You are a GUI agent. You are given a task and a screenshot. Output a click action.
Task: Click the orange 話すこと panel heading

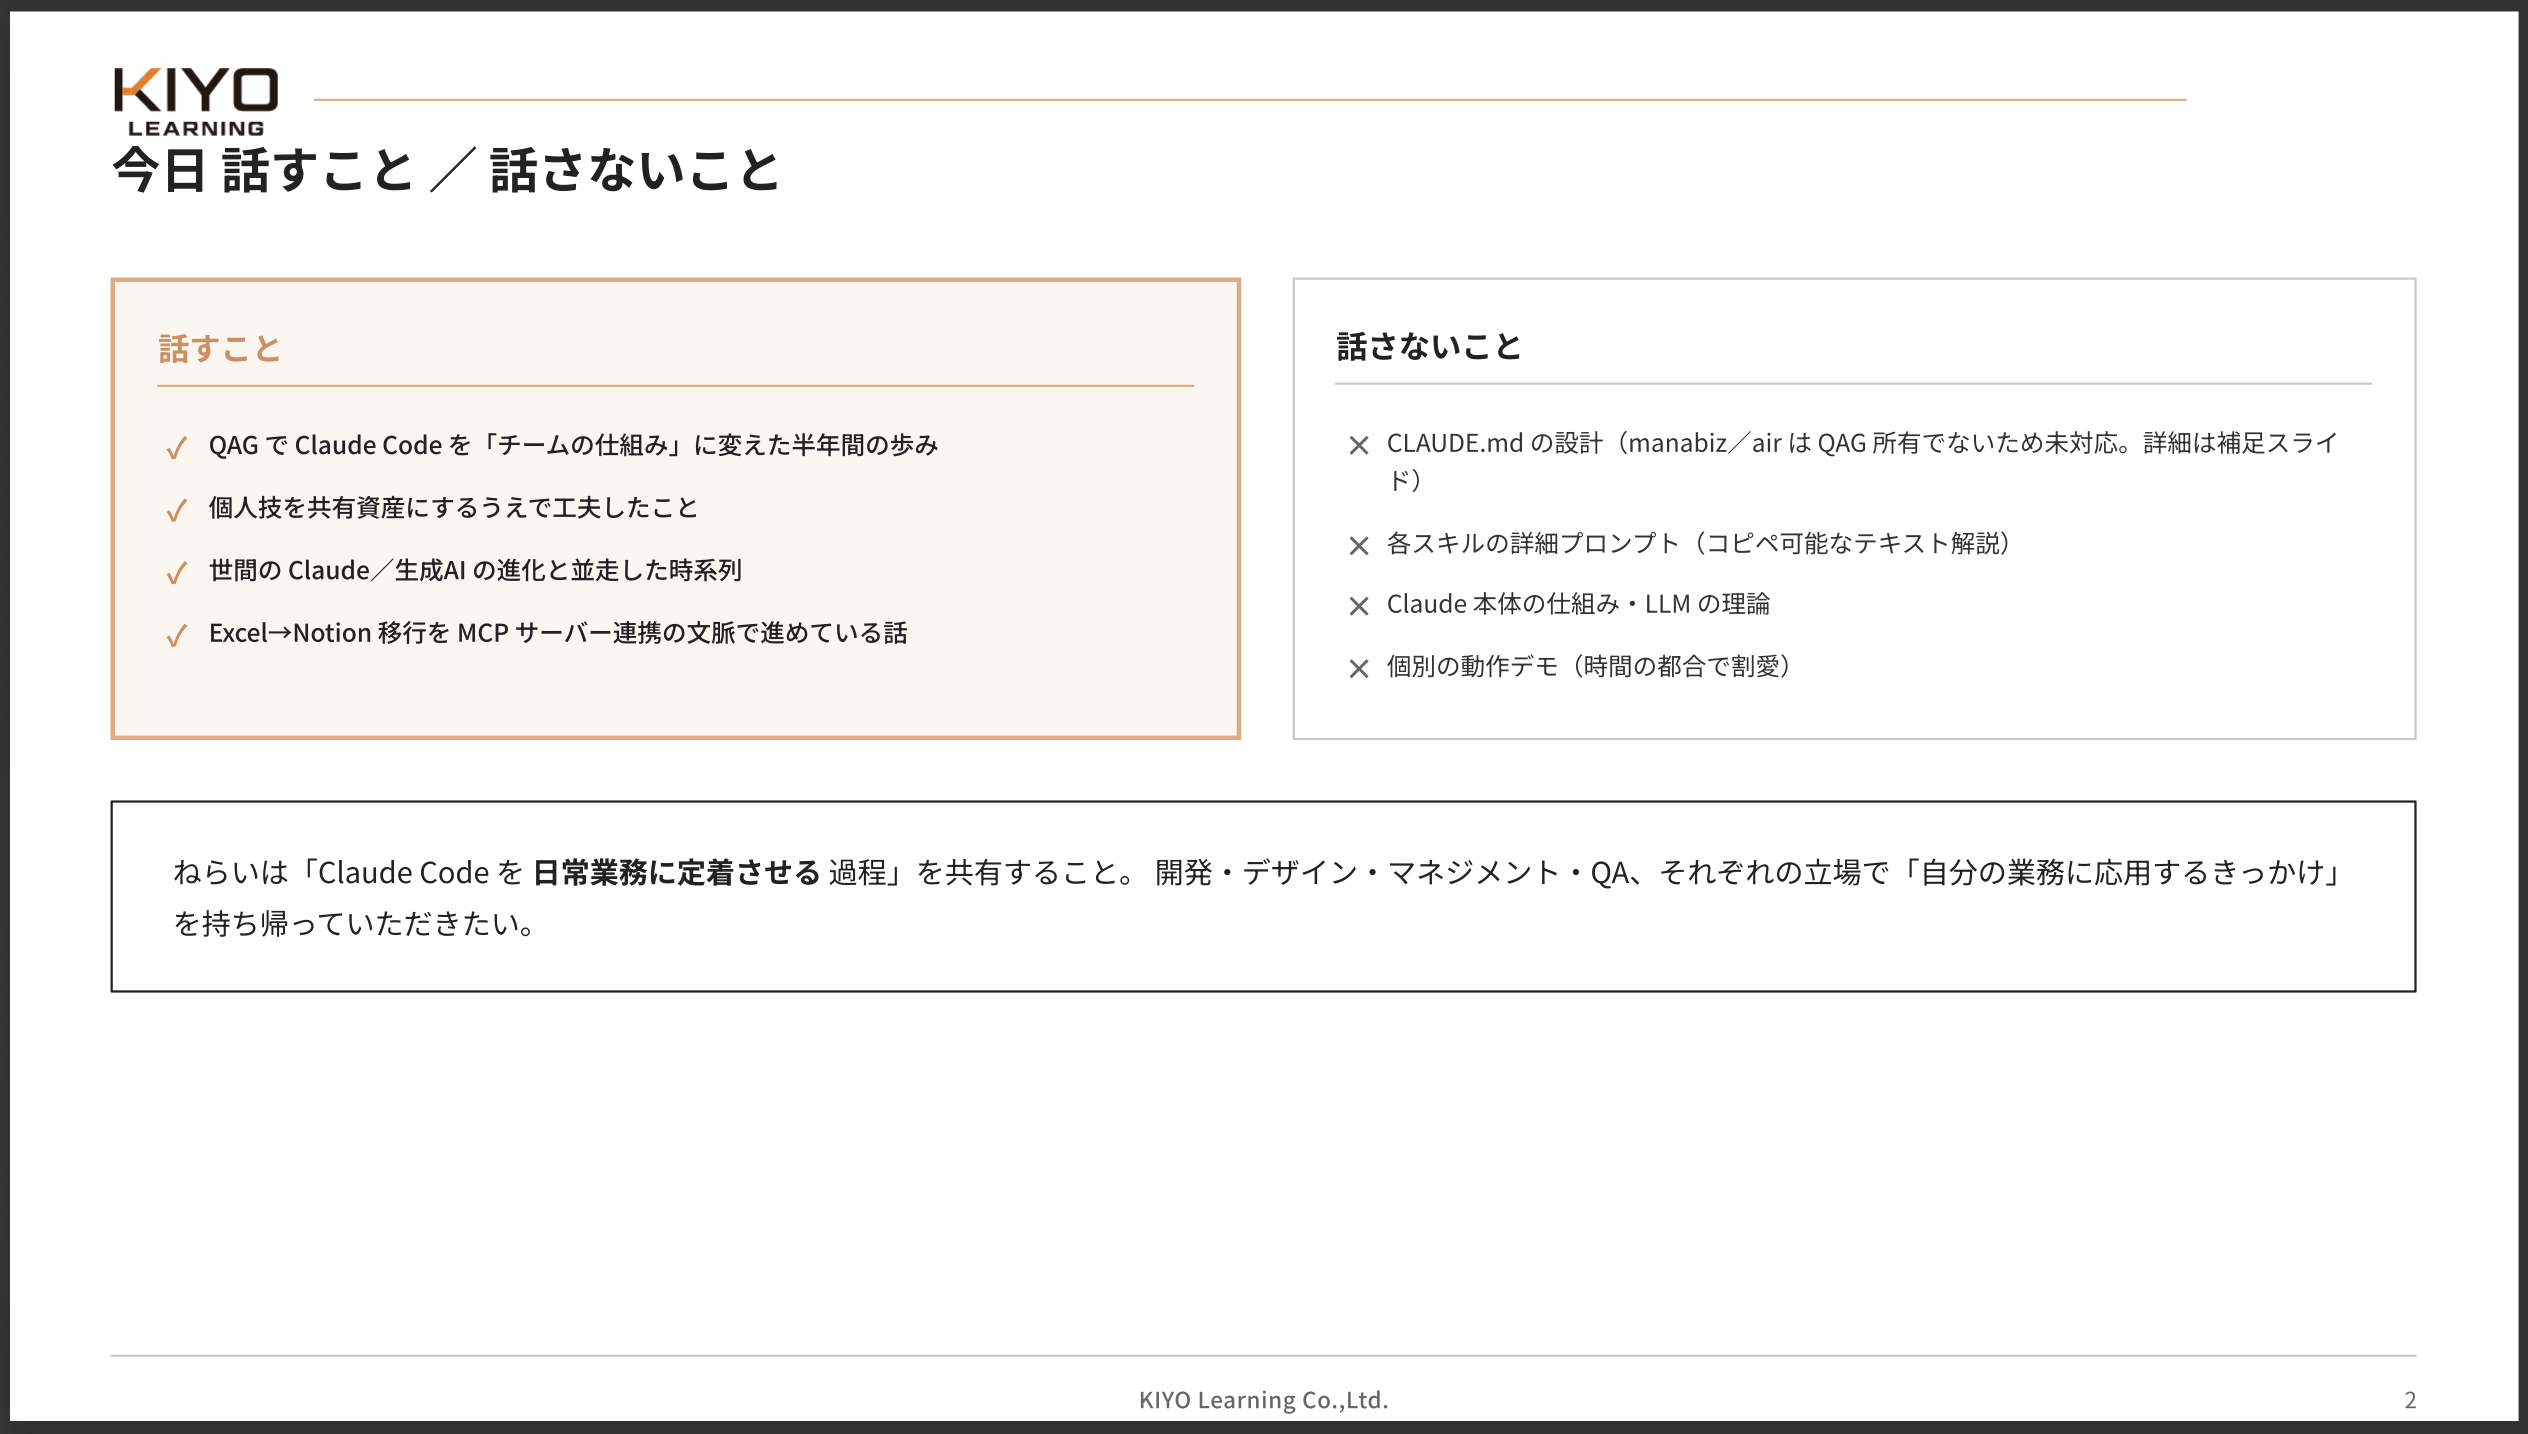220,348
